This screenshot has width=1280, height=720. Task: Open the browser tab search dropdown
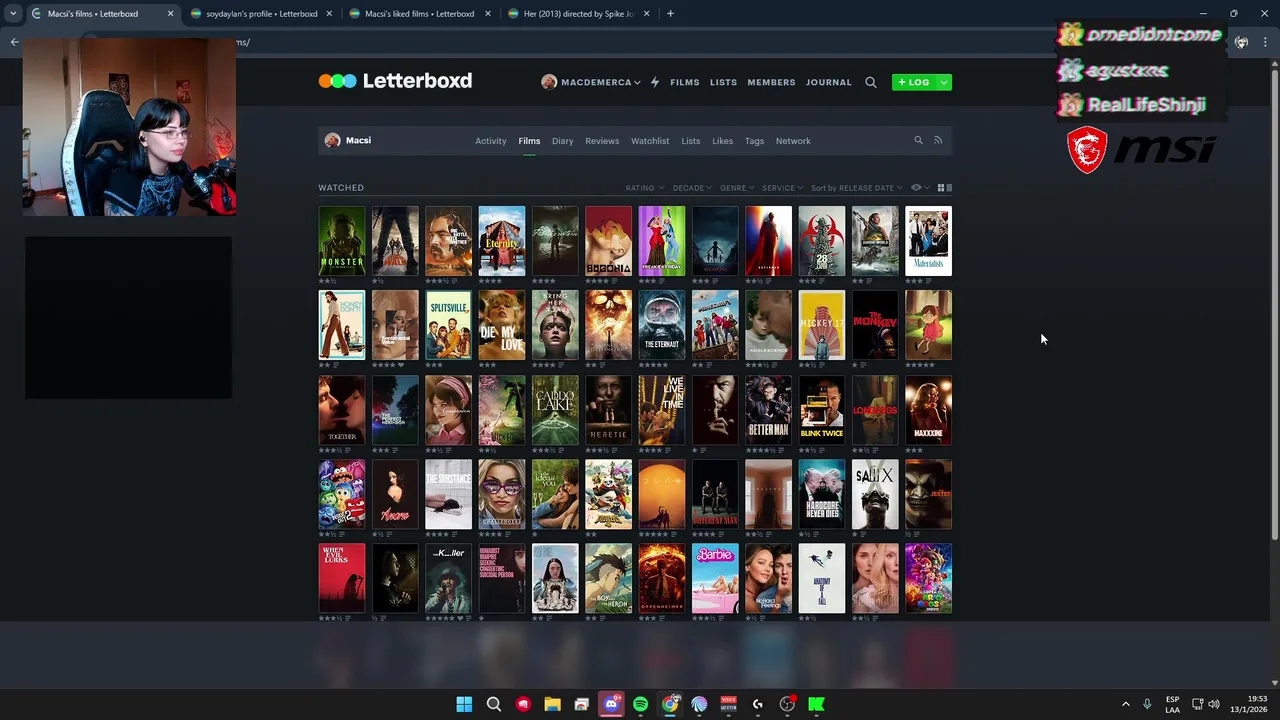click(x=13, y=14)
